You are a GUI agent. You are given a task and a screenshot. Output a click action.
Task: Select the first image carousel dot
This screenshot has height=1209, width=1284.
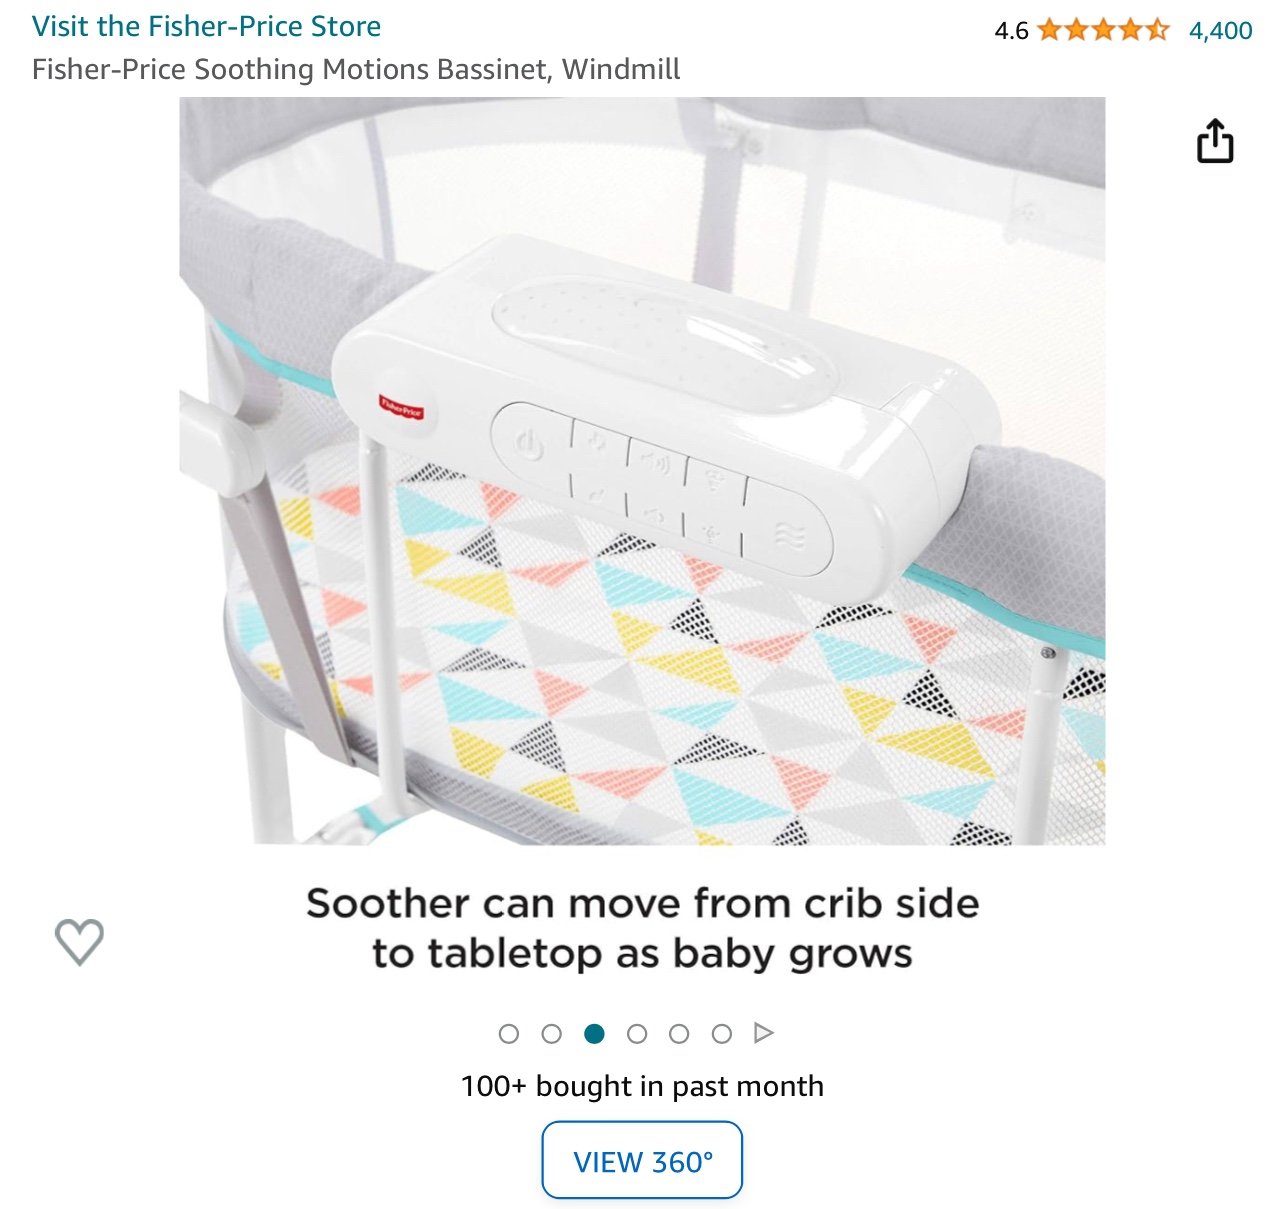(x=509, y=1034)
